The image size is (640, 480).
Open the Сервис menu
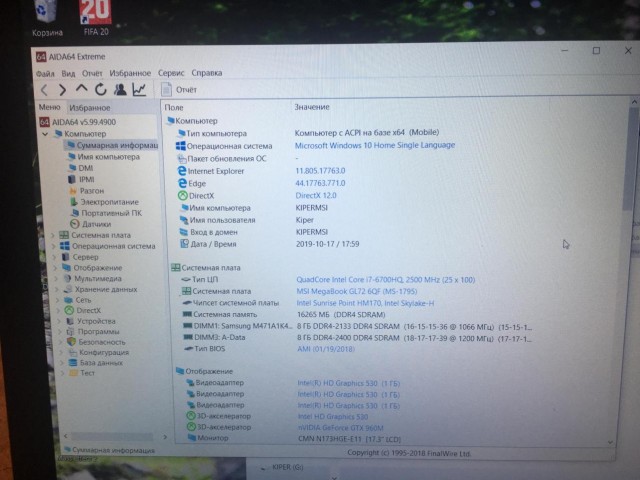171,73
